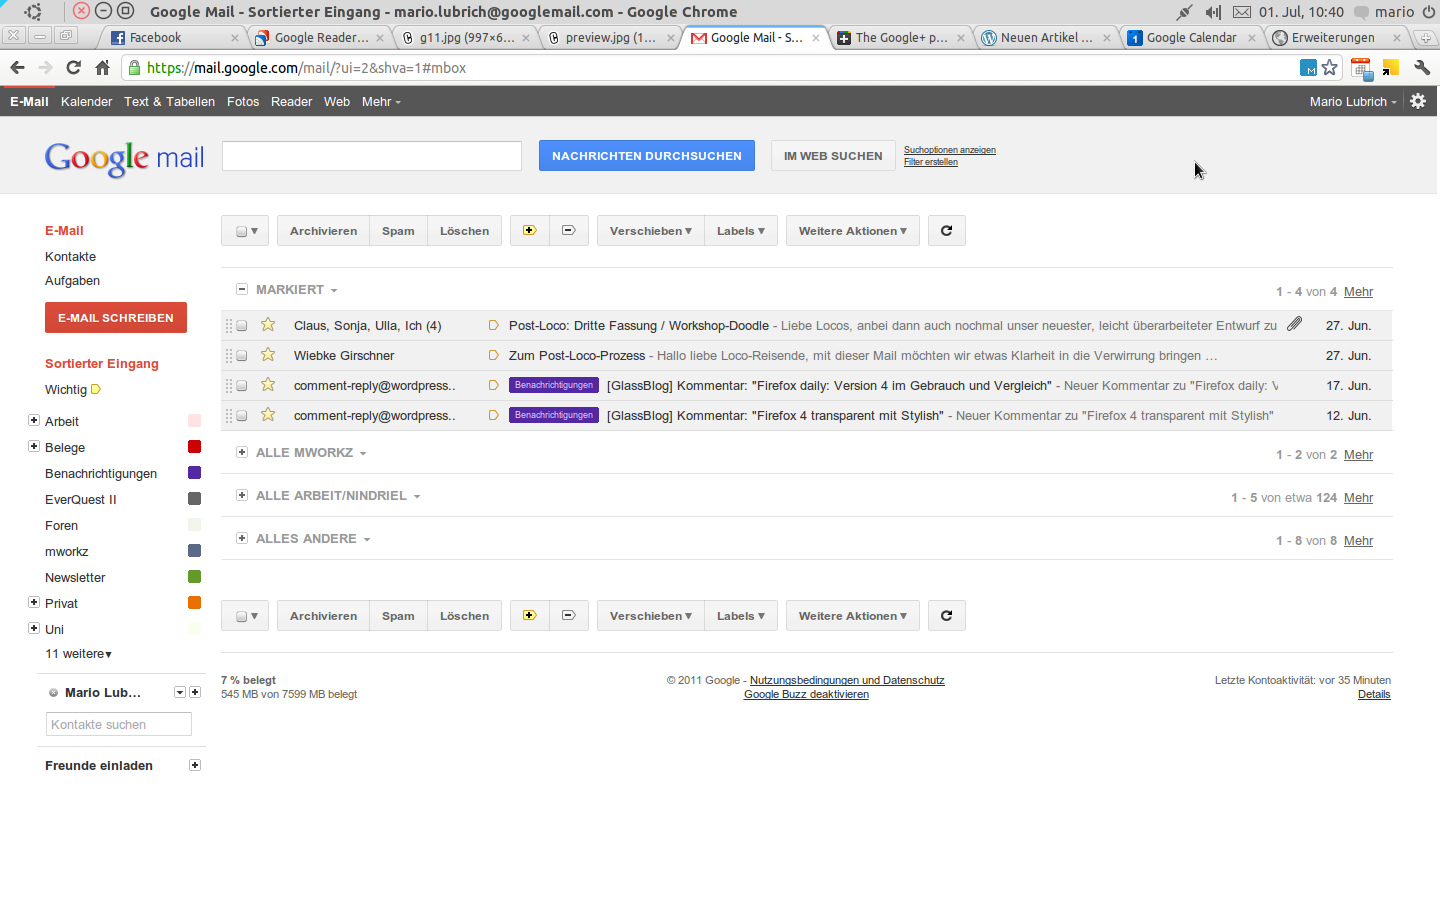The width and height of the screenshot is (1440, 900).
Task: Mark as important with top yellow plus icon
Action: tap(530, 231)
